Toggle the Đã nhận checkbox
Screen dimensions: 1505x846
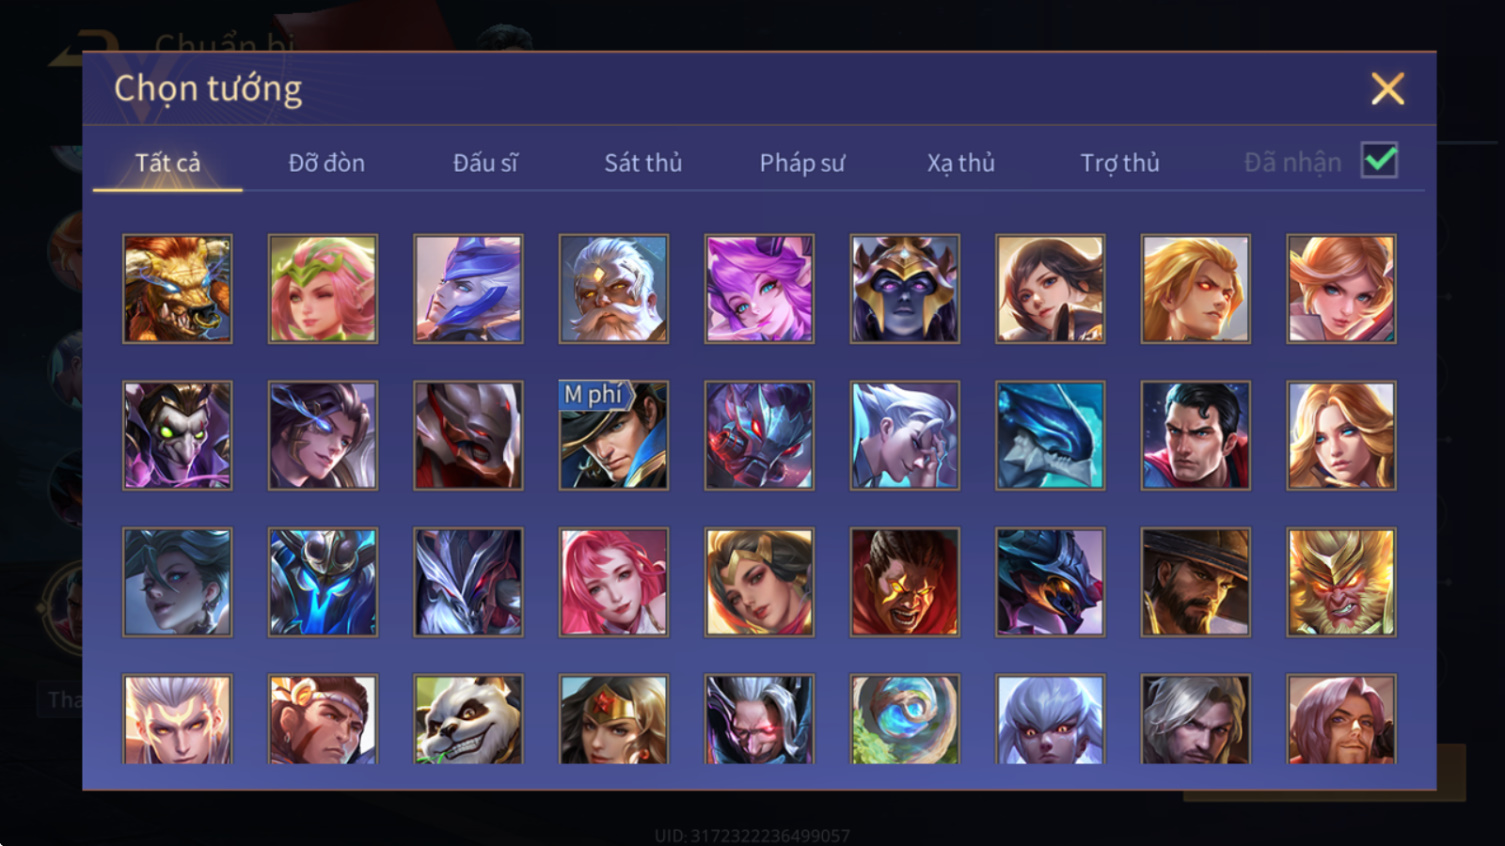tap(1379, 160)
